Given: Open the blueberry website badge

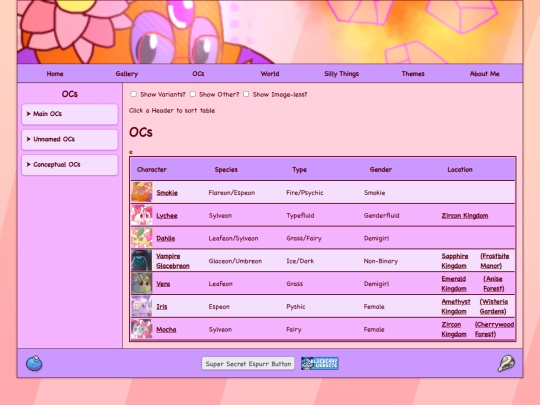Looking at the screenshot, I should pyautogui.click(x=320, y=363).
